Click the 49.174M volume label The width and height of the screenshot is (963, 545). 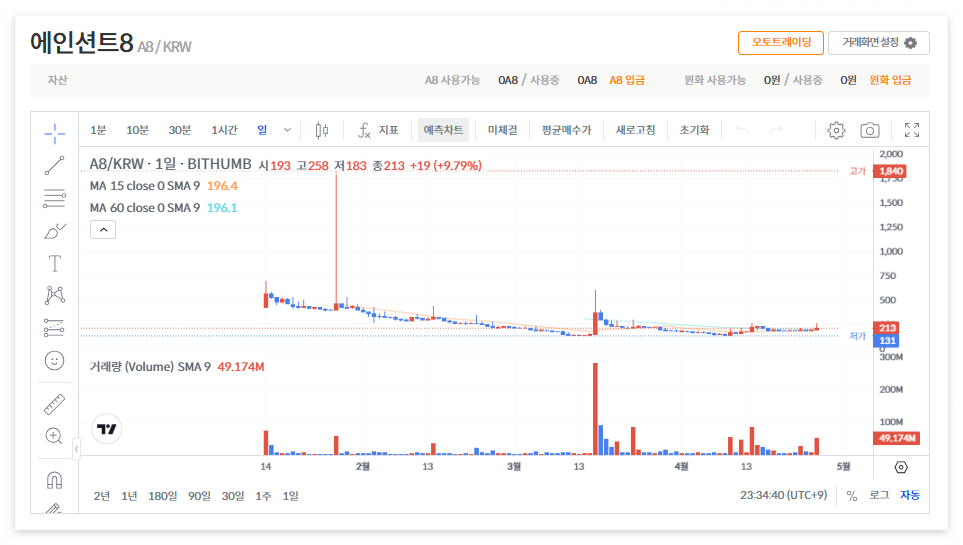[897, 438]
